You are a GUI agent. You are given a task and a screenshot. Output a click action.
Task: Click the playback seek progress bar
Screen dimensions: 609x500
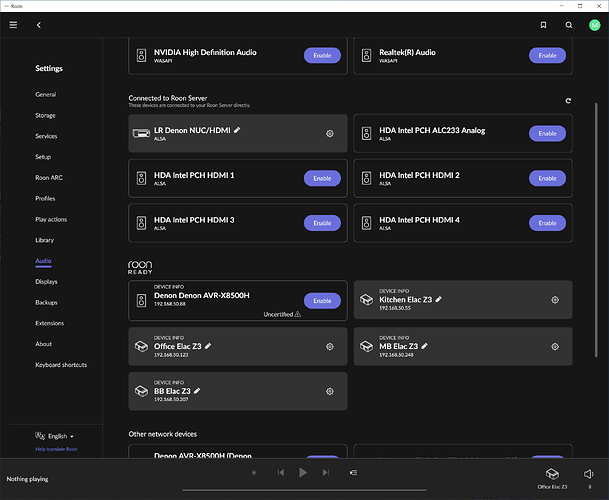pos(304,490)
